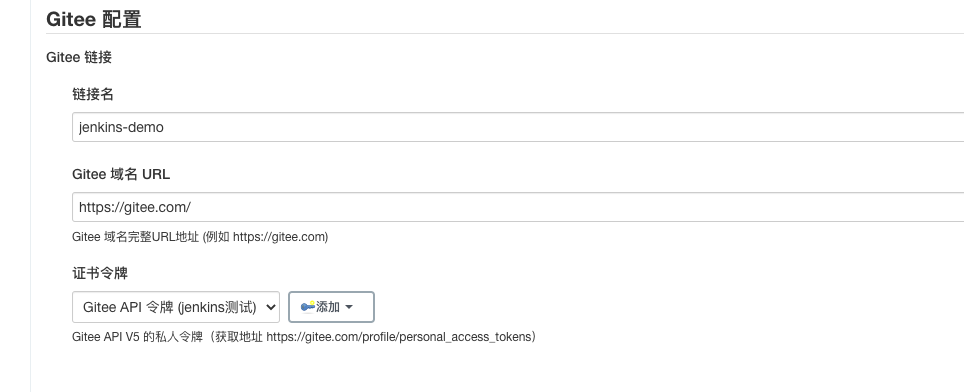Place cursor in jenkins-demo text
The image size is (964, 392).
click(x=121, y=127)
